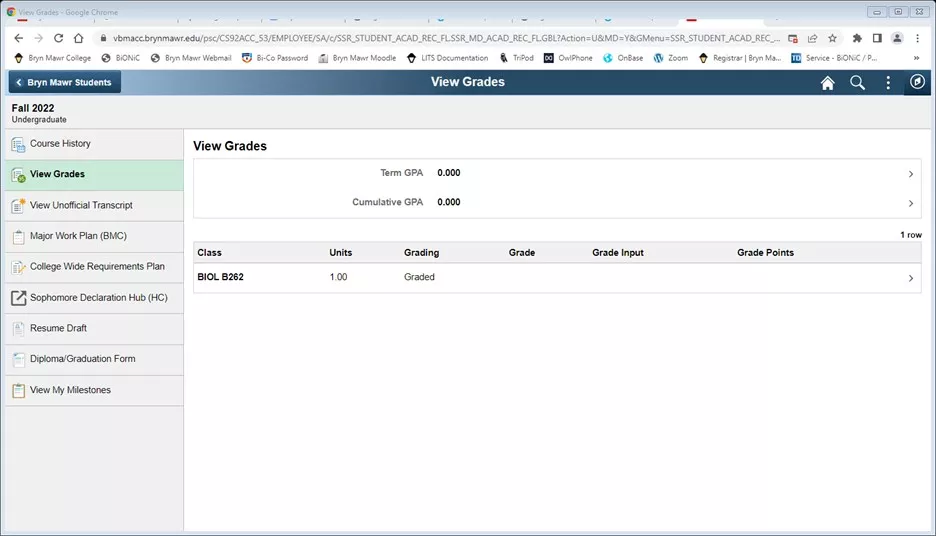The height and width of the screenshot is (536, 936).
Task: Open Registrar bookmark
Action: 740,58
